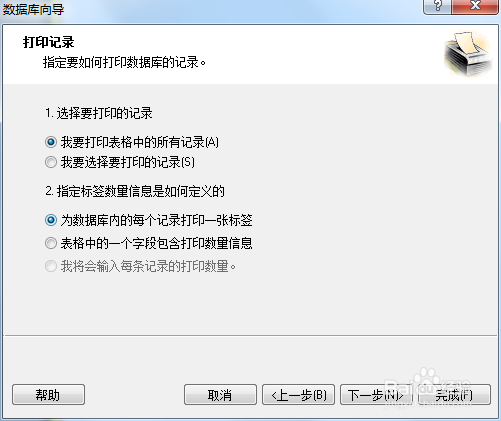Screen dimensions: 501x421
Task: Click section heading 1. 选择要打印的记录
Action: tap(99, 113)
